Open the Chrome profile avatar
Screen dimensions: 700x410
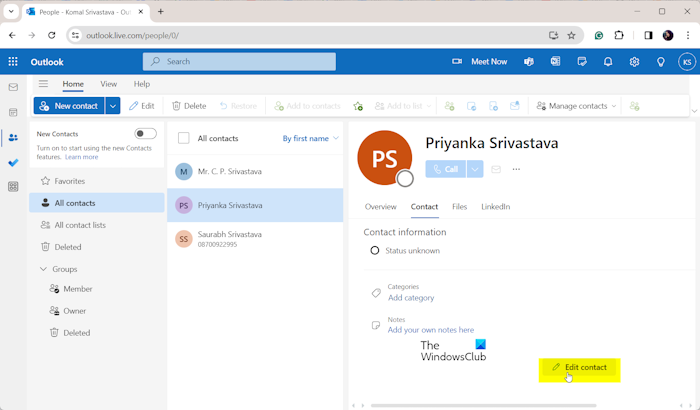tap(668, 35)
